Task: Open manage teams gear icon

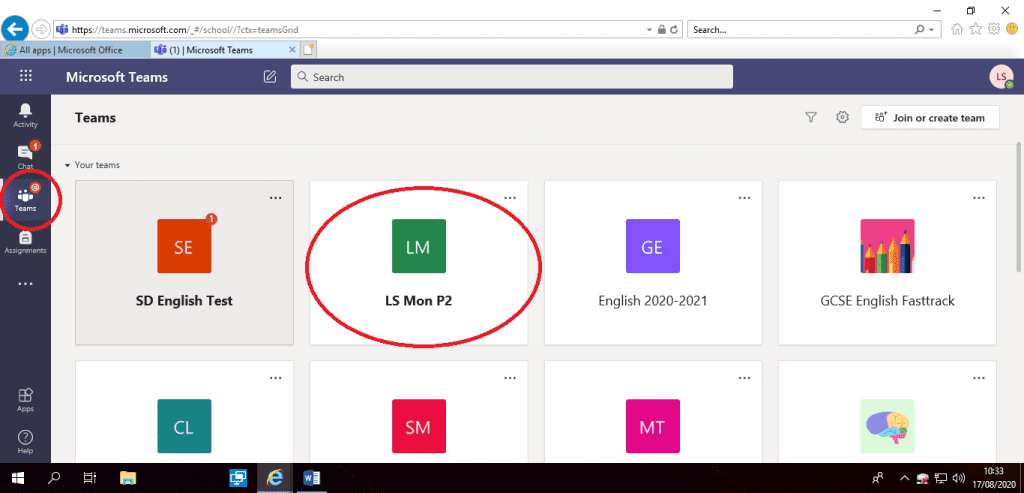Action: [x=842, y=118]
